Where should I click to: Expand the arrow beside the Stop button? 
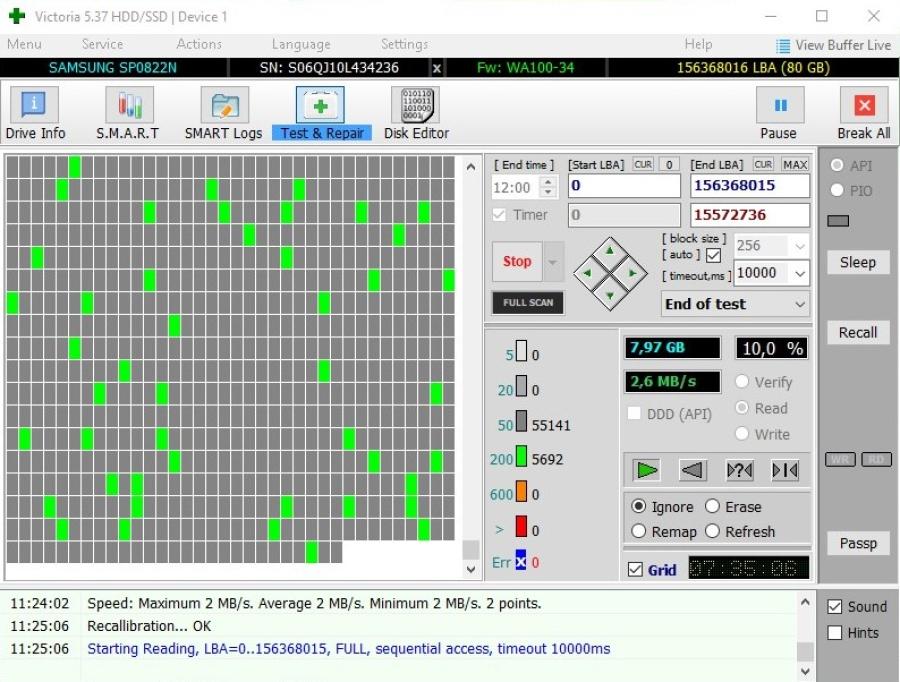pyautogui.click(x=554, y=262)
